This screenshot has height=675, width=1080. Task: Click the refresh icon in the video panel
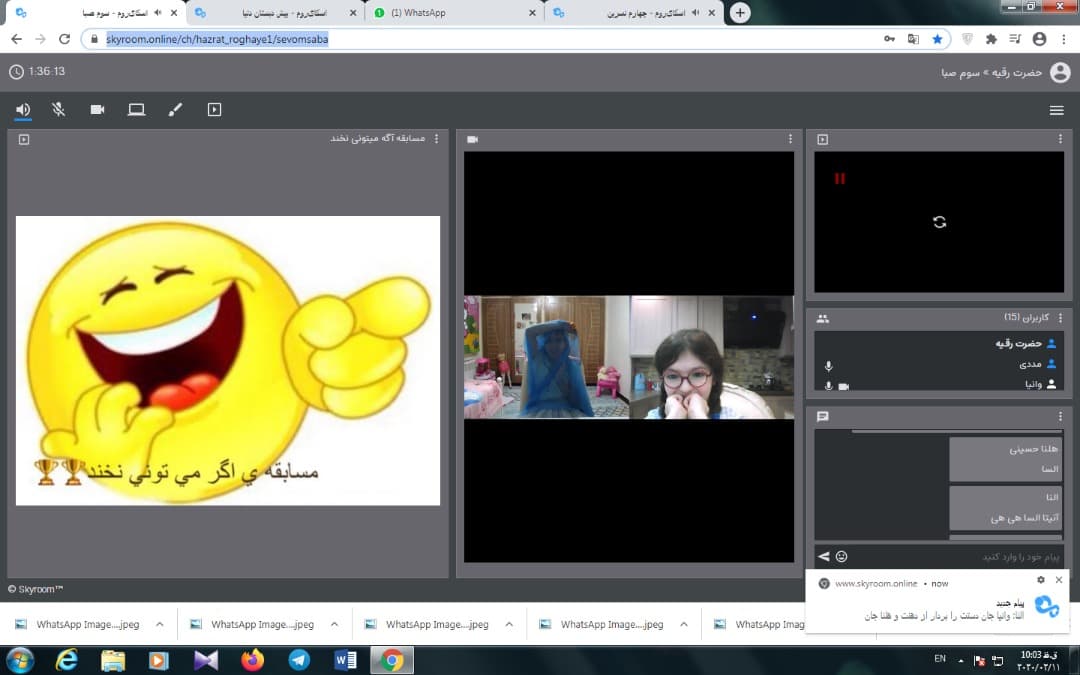coord(939,222)
